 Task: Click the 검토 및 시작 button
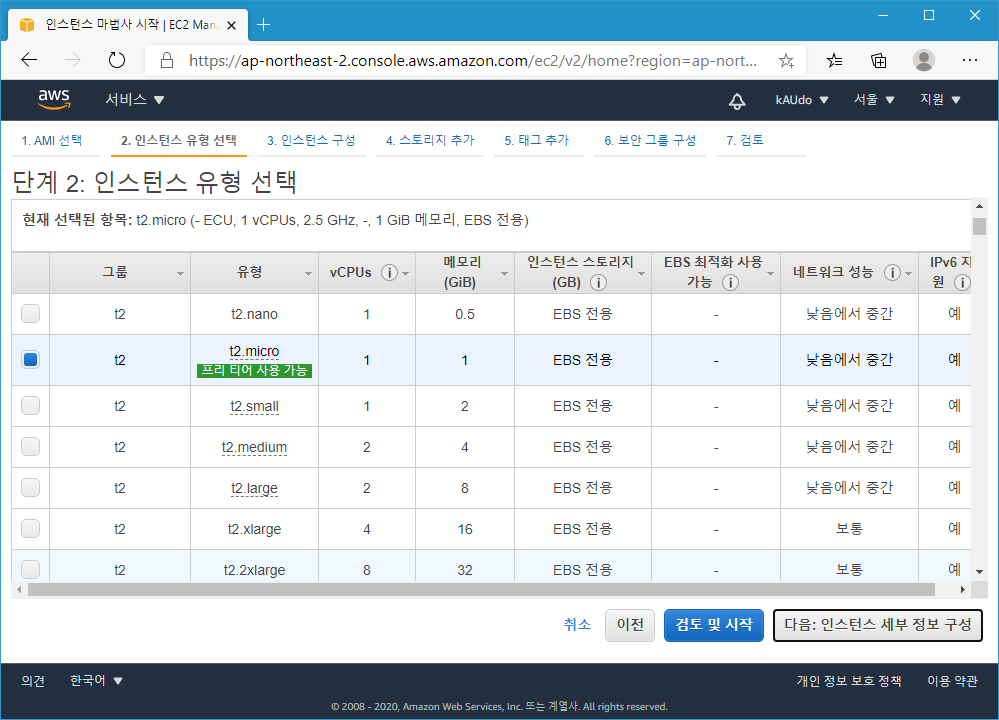(714, 625)
